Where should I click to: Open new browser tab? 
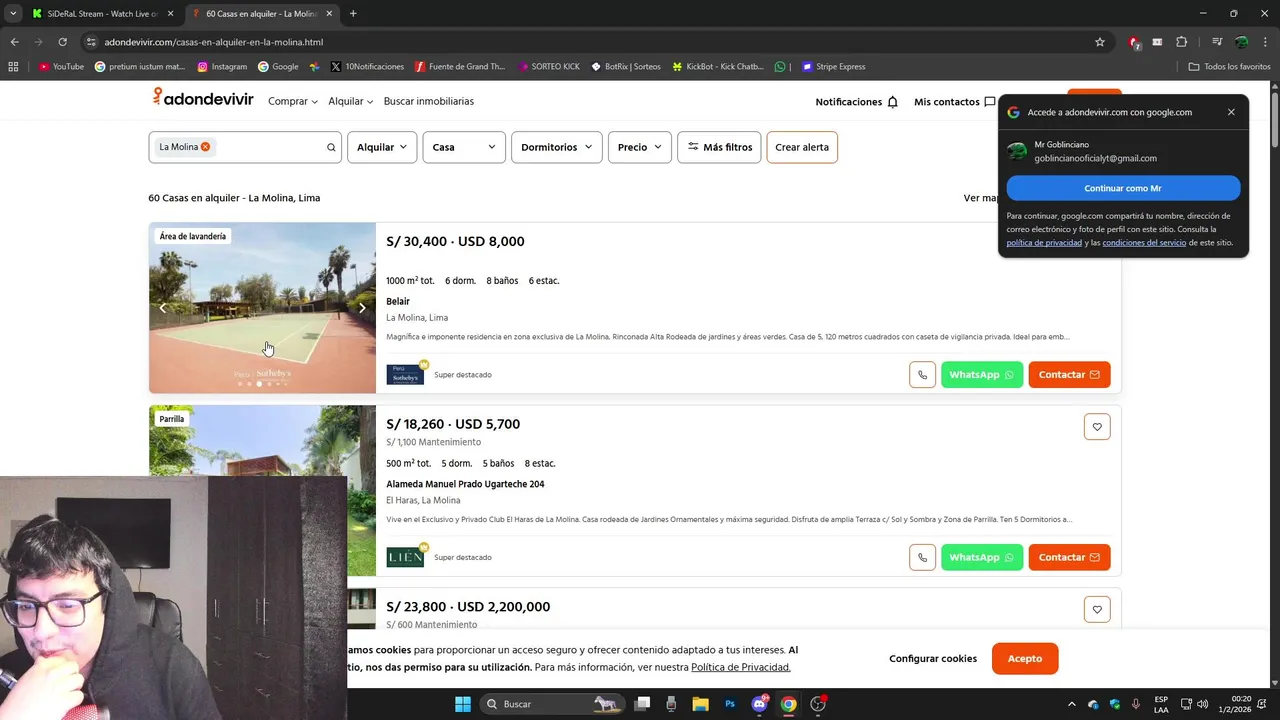point(353,14)
